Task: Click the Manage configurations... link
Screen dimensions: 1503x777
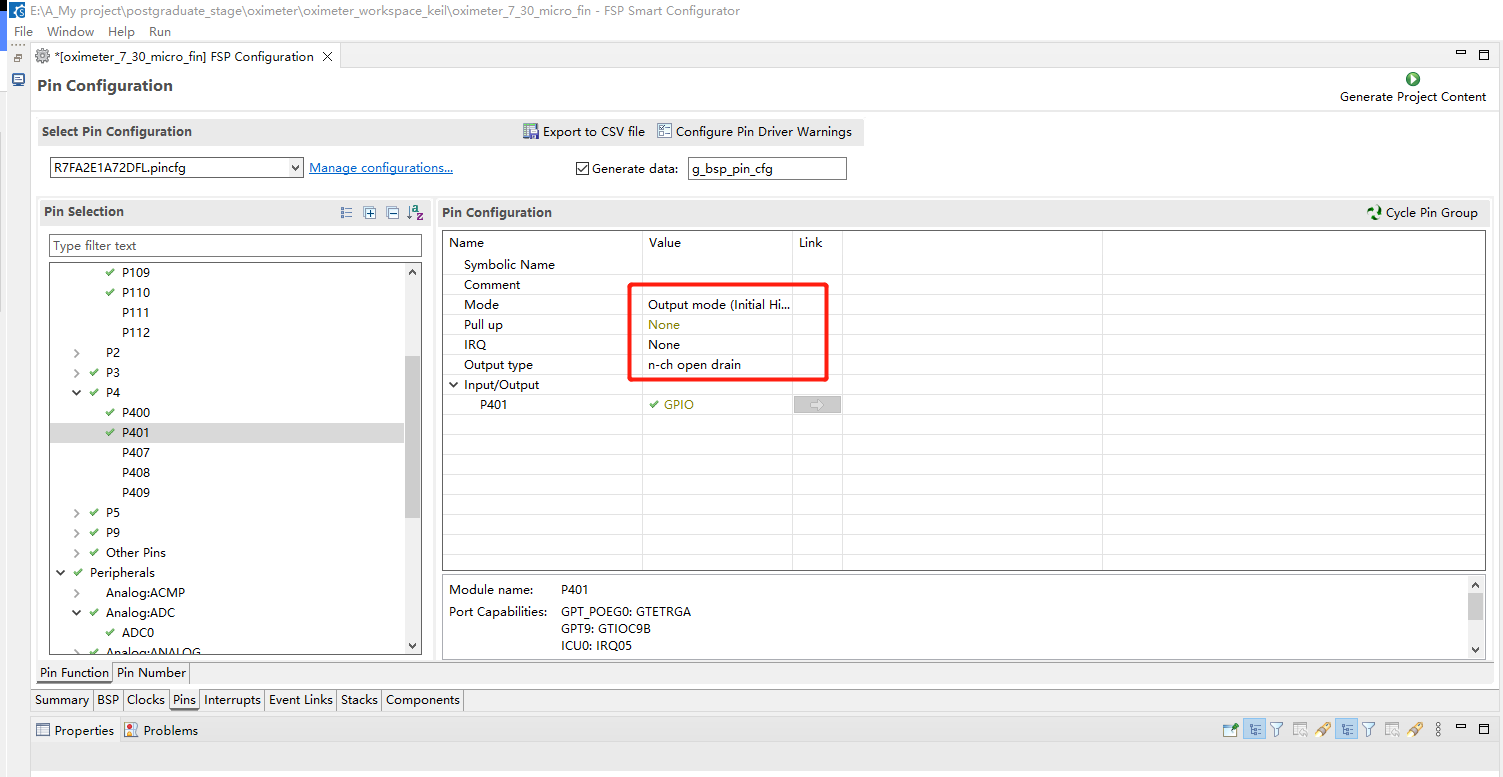Action: (x=381, y=168)
